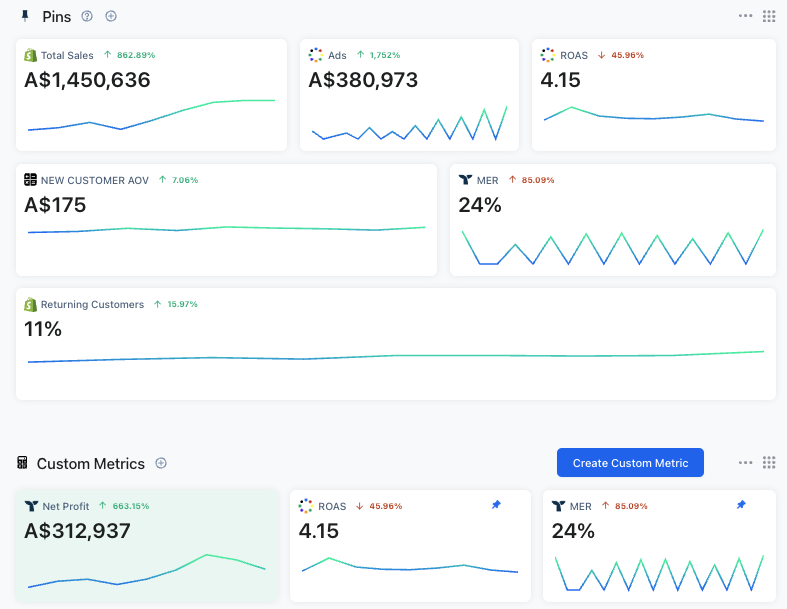Click the Returning Customers card label

pos(92,304)
